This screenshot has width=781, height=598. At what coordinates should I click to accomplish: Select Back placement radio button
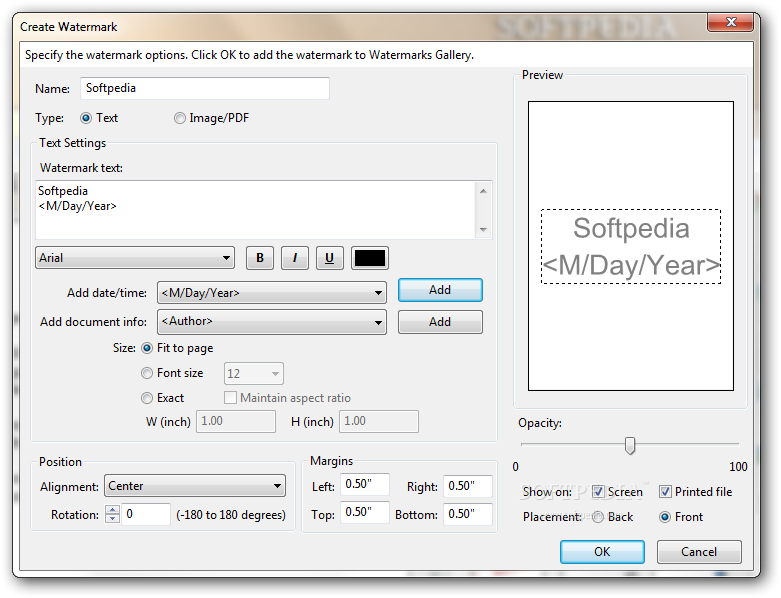598,517
